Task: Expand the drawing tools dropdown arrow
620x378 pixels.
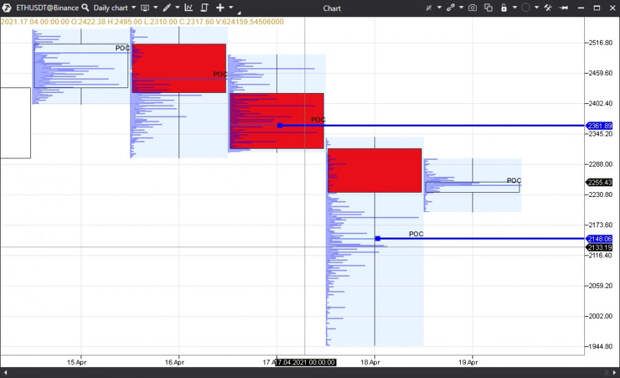Action: 177,8
